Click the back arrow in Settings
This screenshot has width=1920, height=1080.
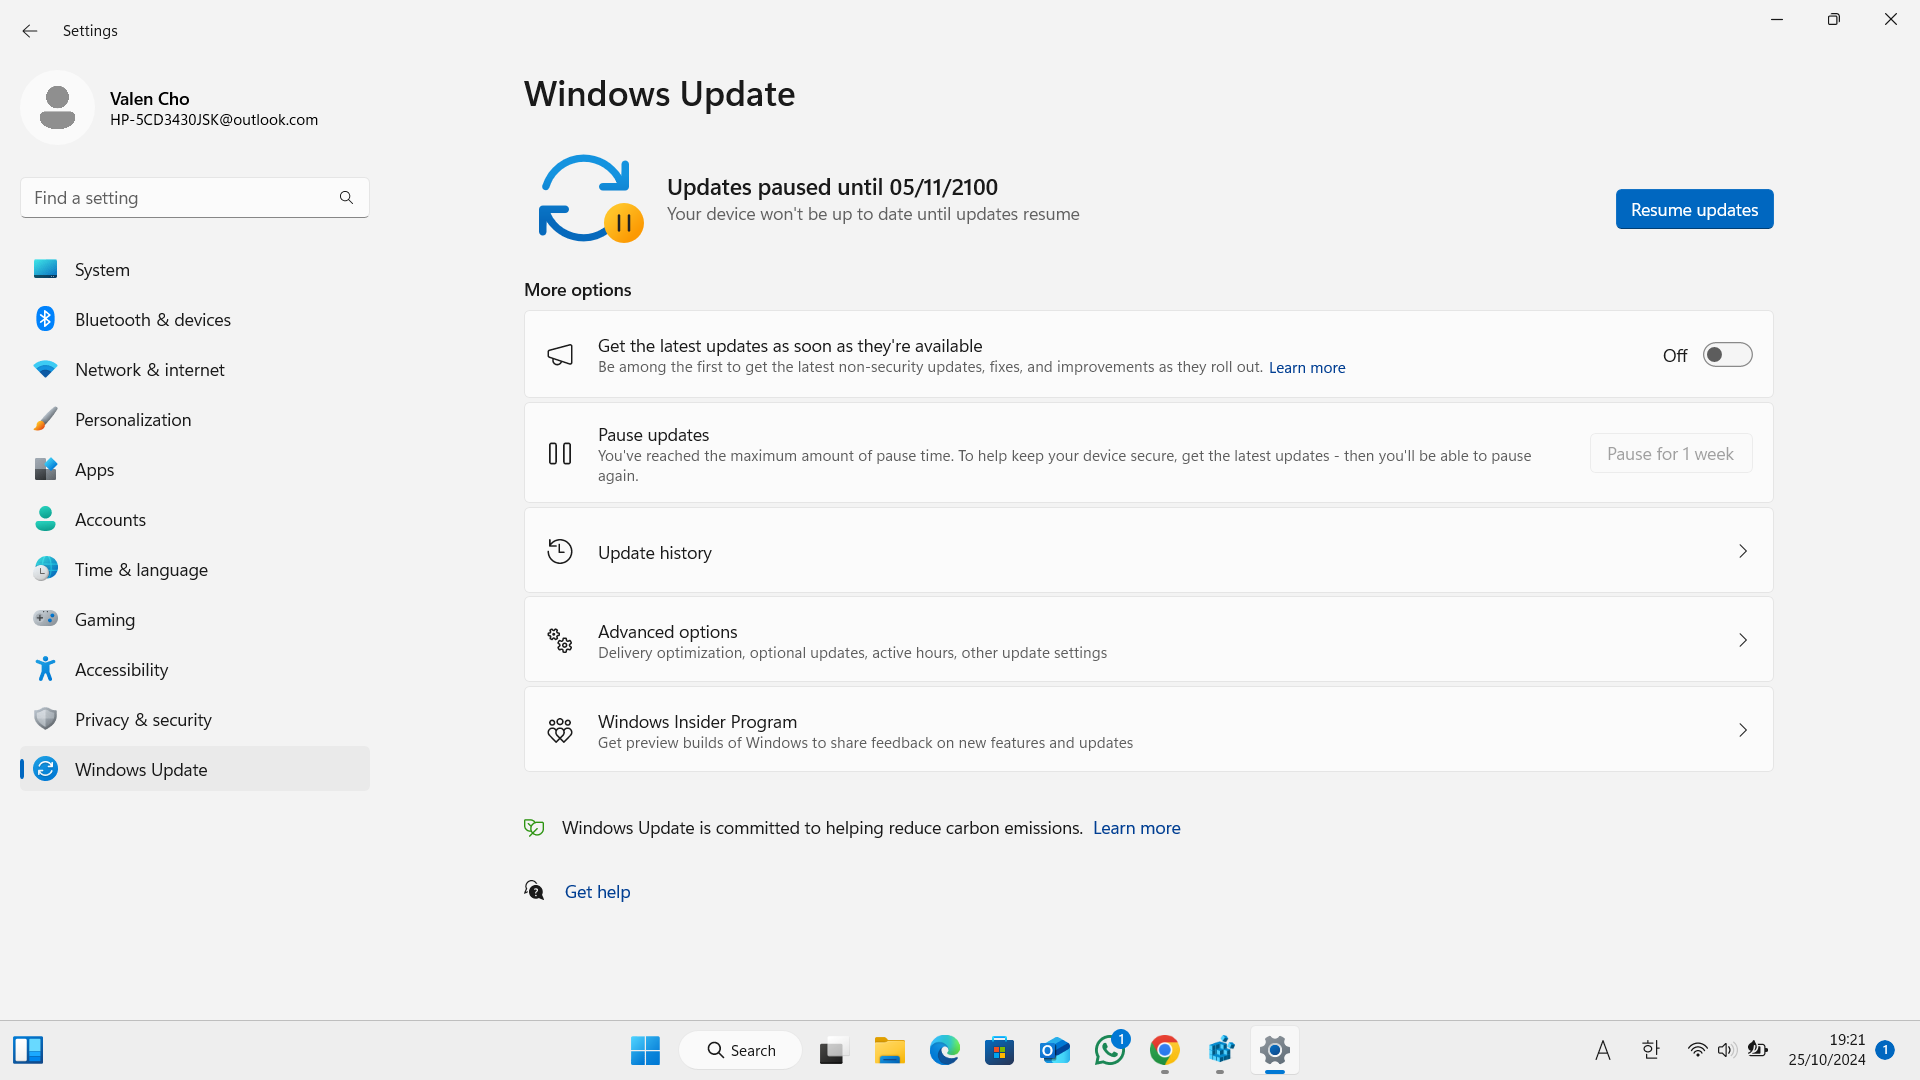coord(30,31)
